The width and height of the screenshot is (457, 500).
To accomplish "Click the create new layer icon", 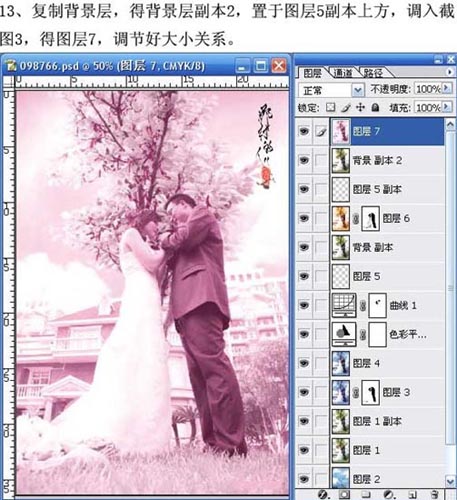I will coord(412,494).
